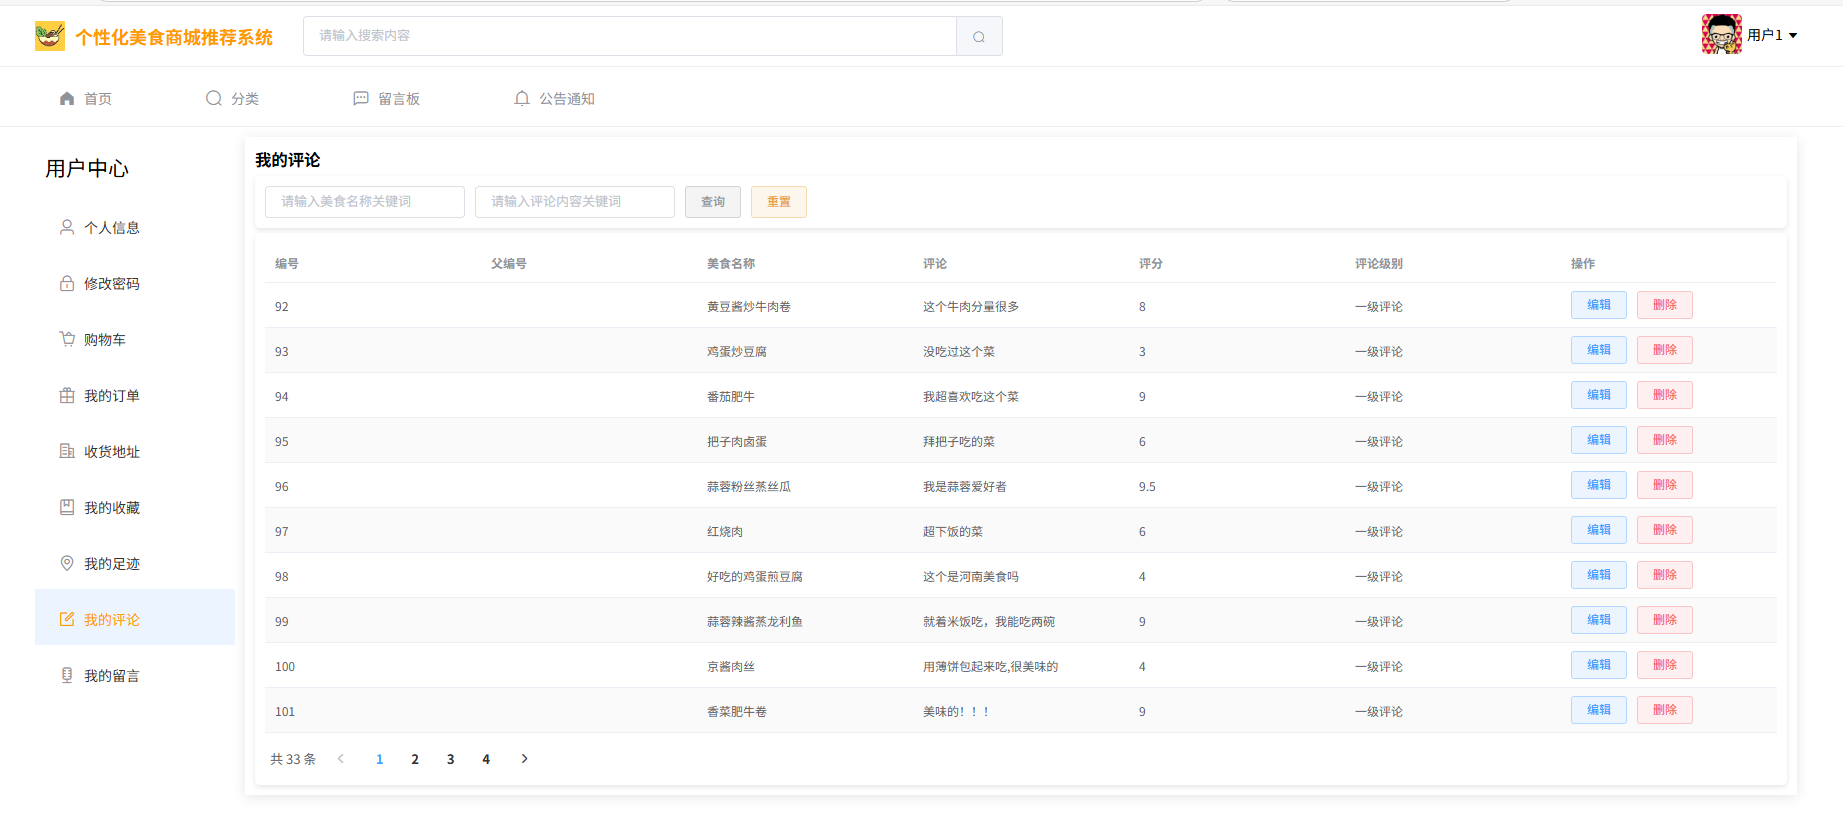Edit comment 99 蒜蓉辣酱蒸龙利鱼
This screenshot has height=833, width=1843.
tap(1599, 620)
